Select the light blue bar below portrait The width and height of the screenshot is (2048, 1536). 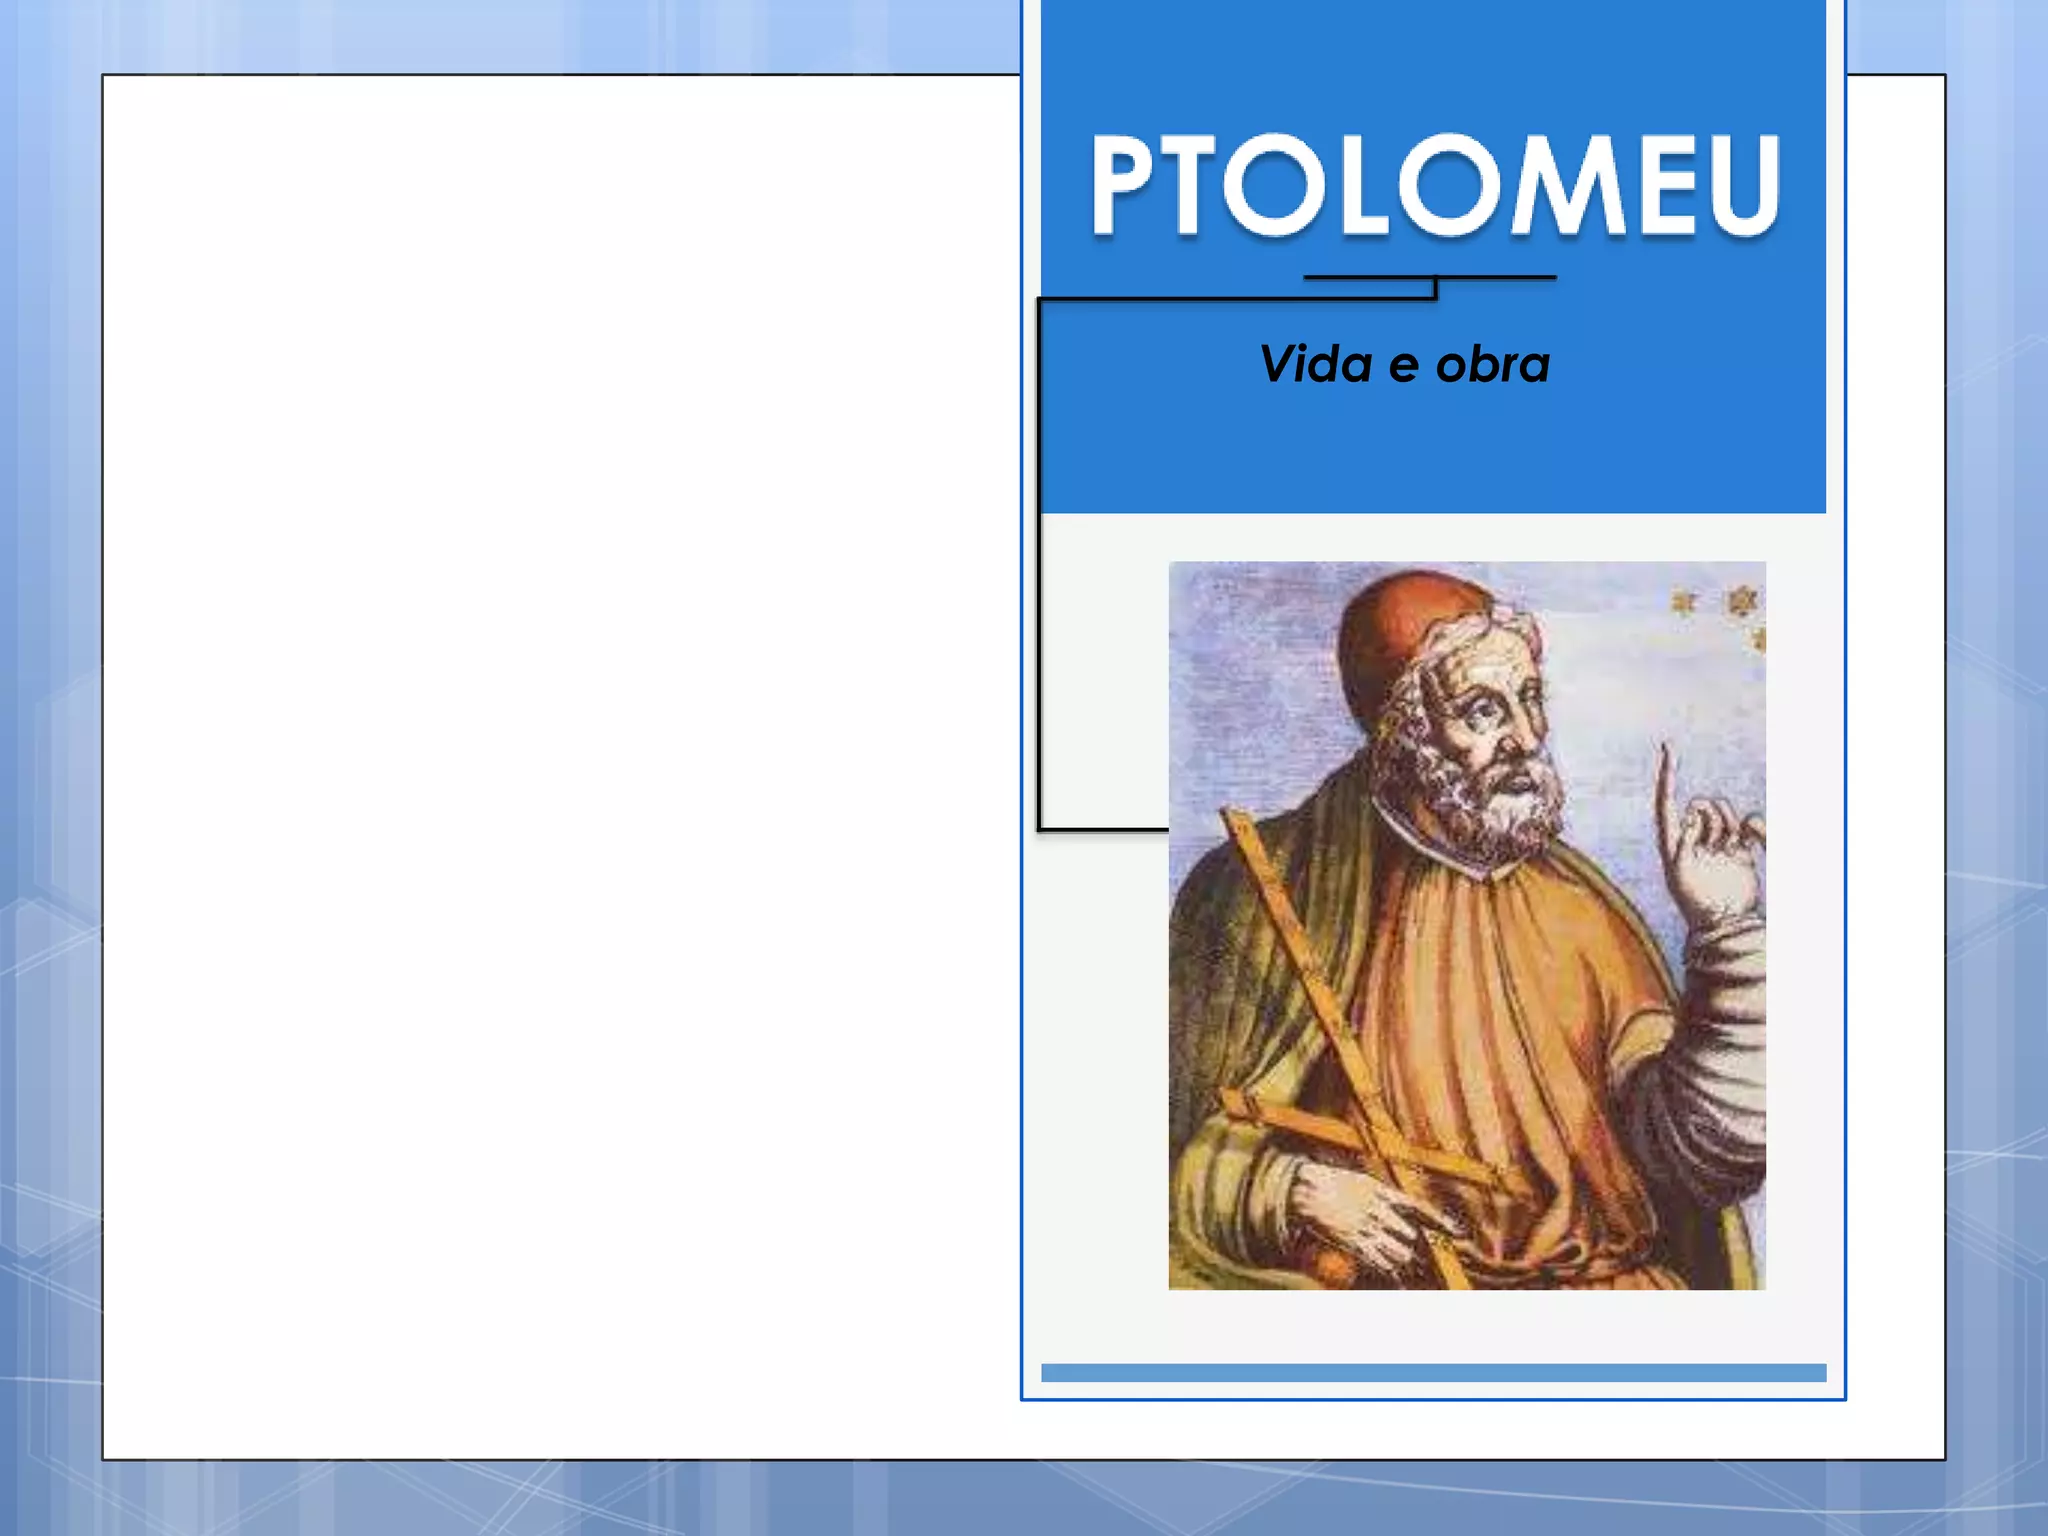[1432, 1372]
